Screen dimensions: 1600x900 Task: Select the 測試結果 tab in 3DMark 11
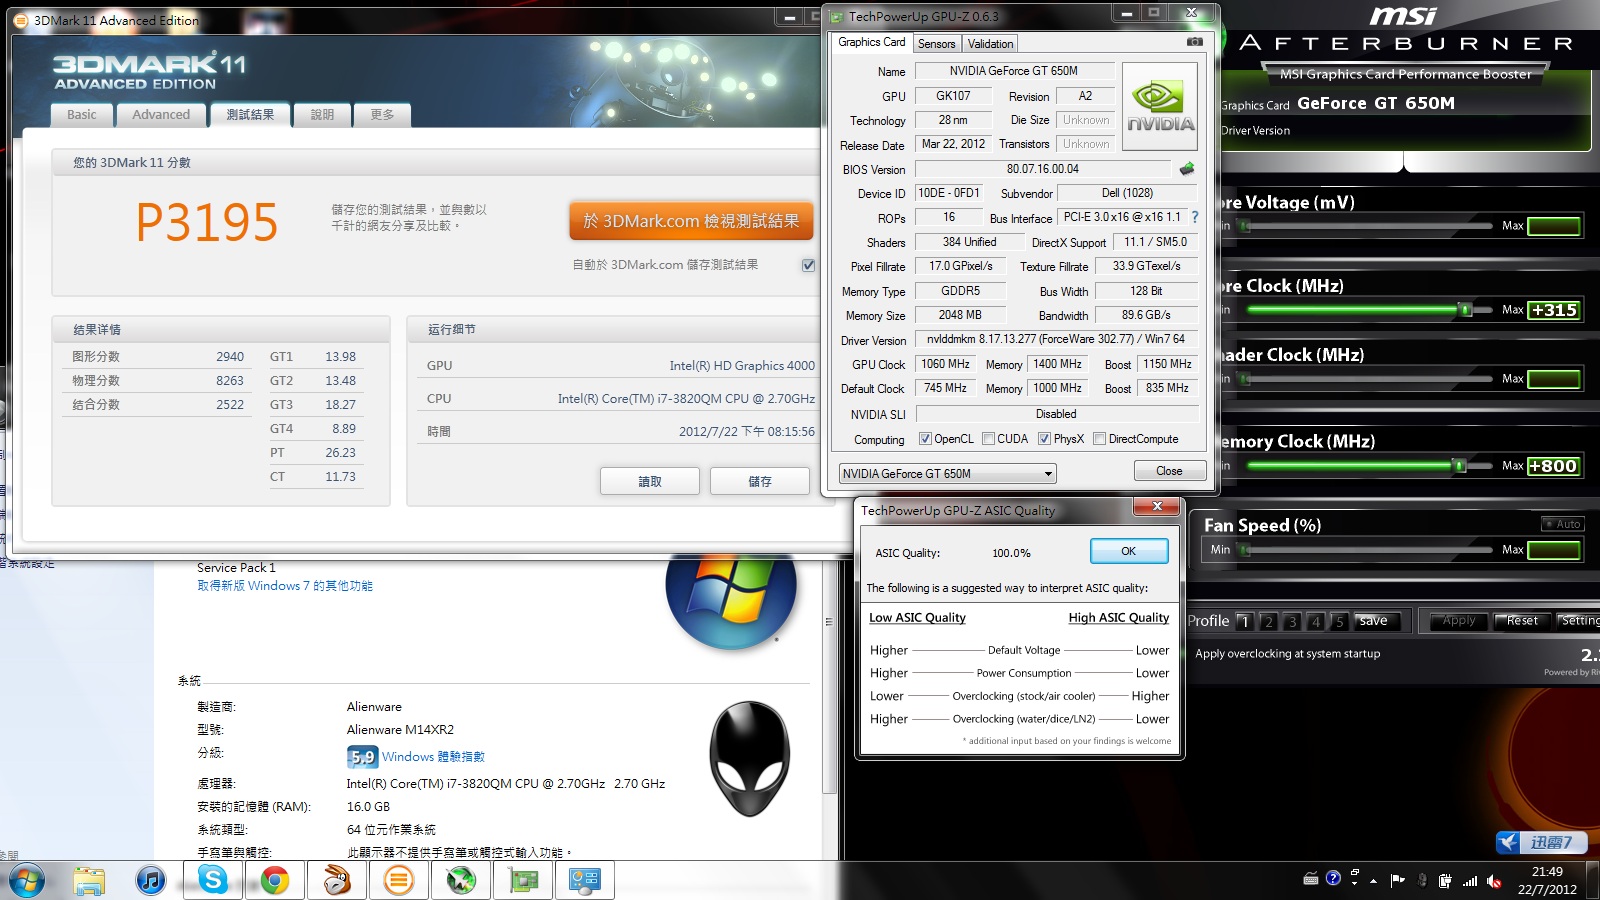click(250, 114)
